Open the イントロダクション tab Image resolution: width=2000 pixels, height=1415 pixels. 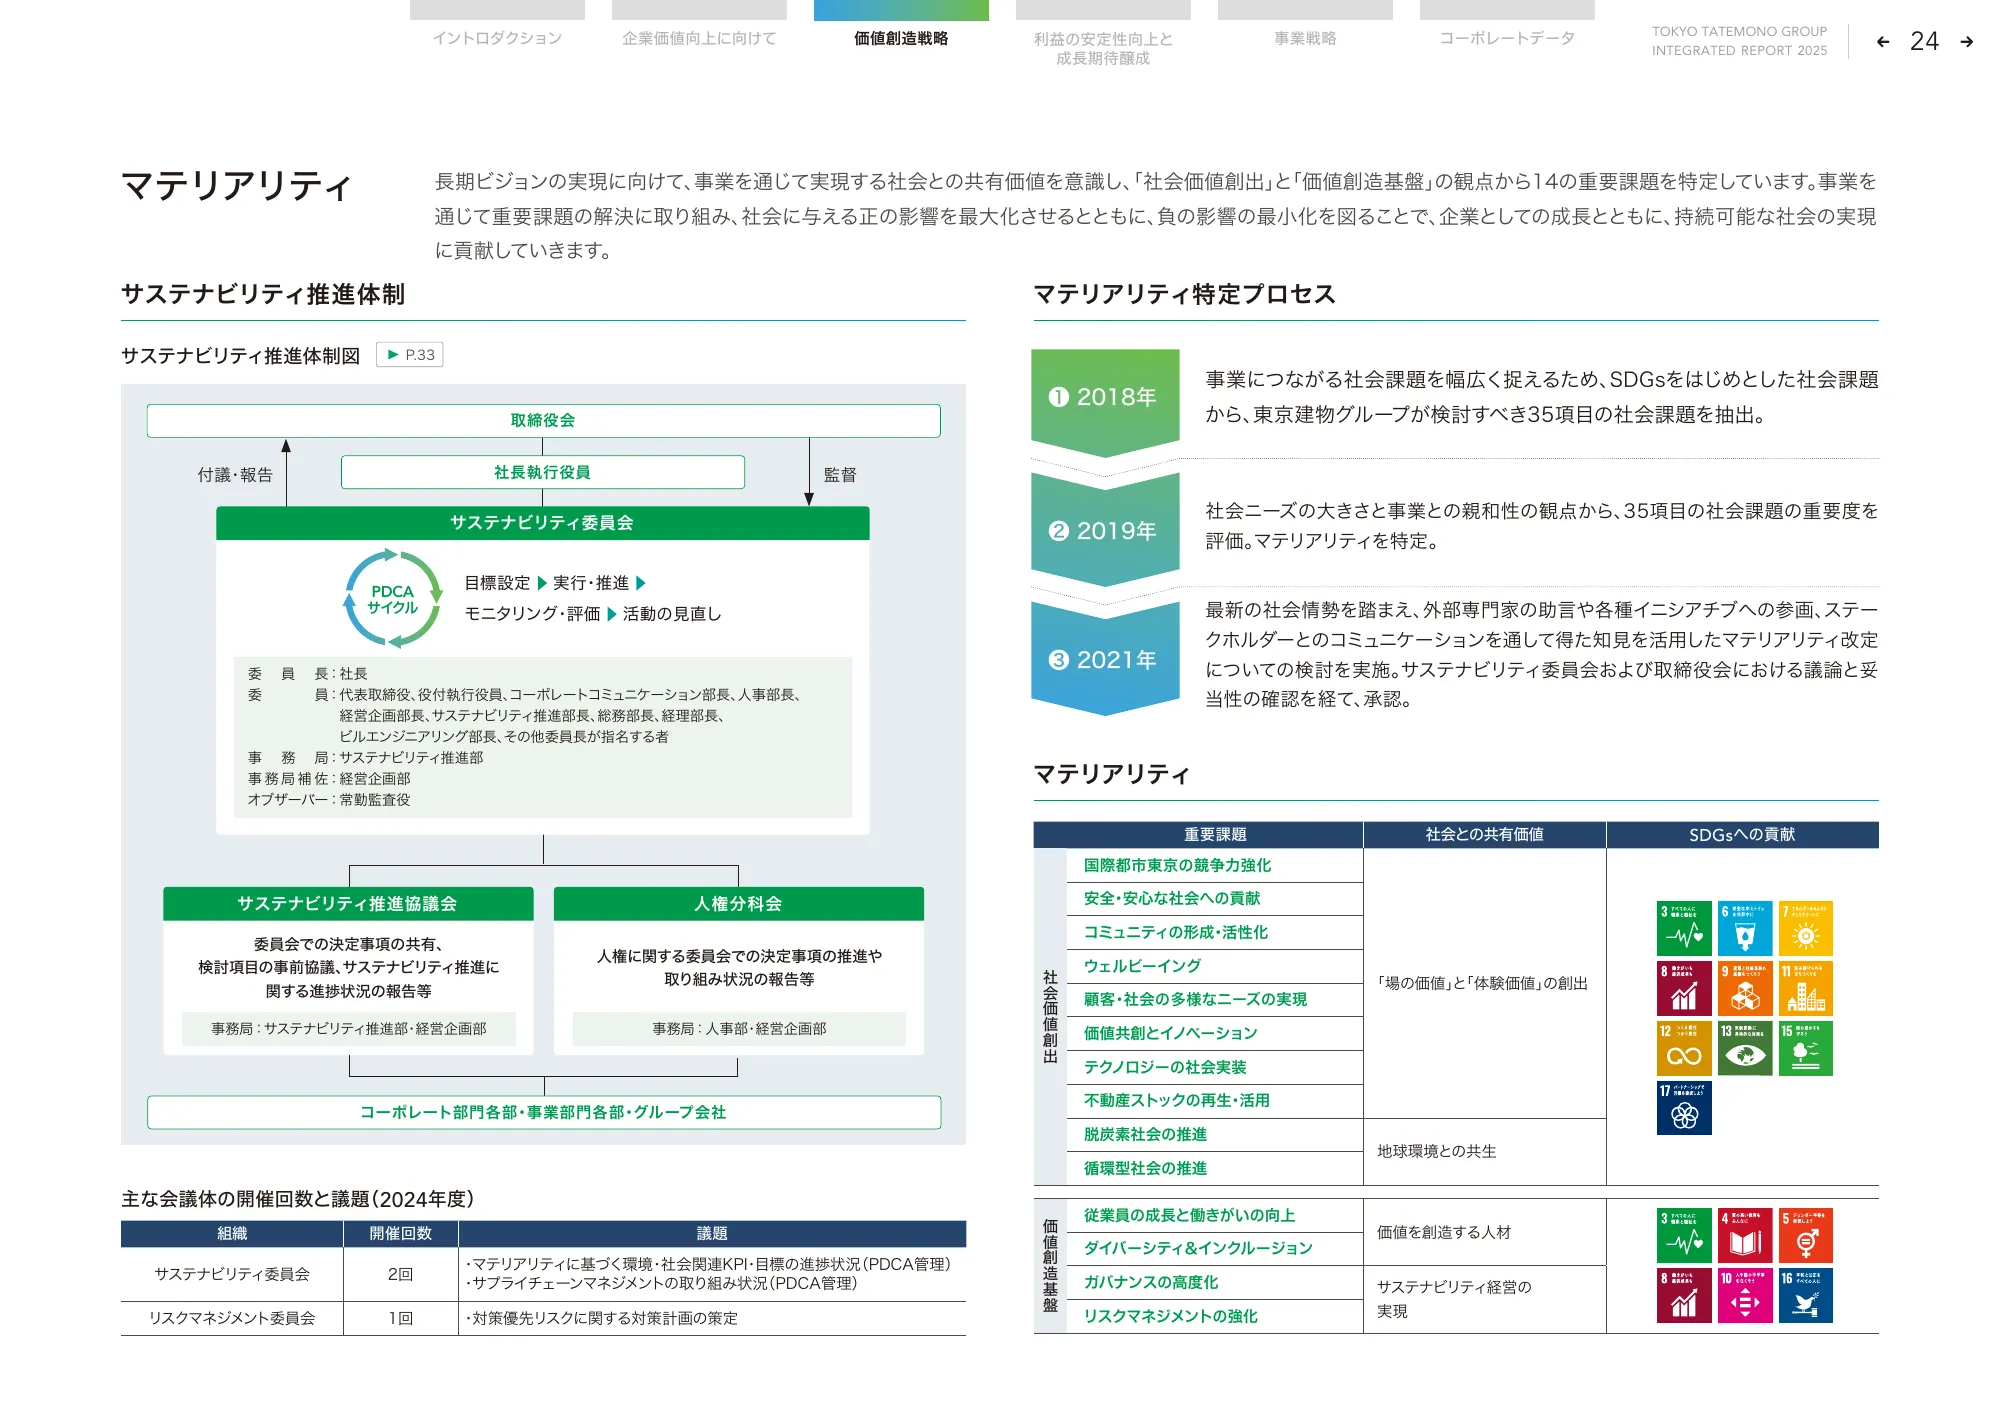pyautogui.click(x=497, y=38)
